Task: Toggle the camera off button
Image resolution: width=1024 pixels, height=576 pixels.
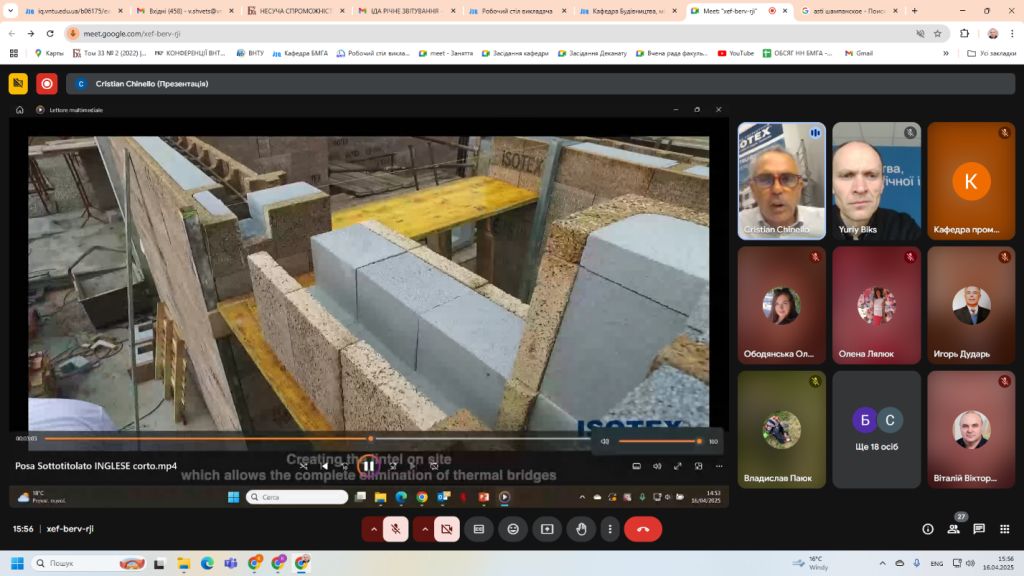Action: (447, 529)
